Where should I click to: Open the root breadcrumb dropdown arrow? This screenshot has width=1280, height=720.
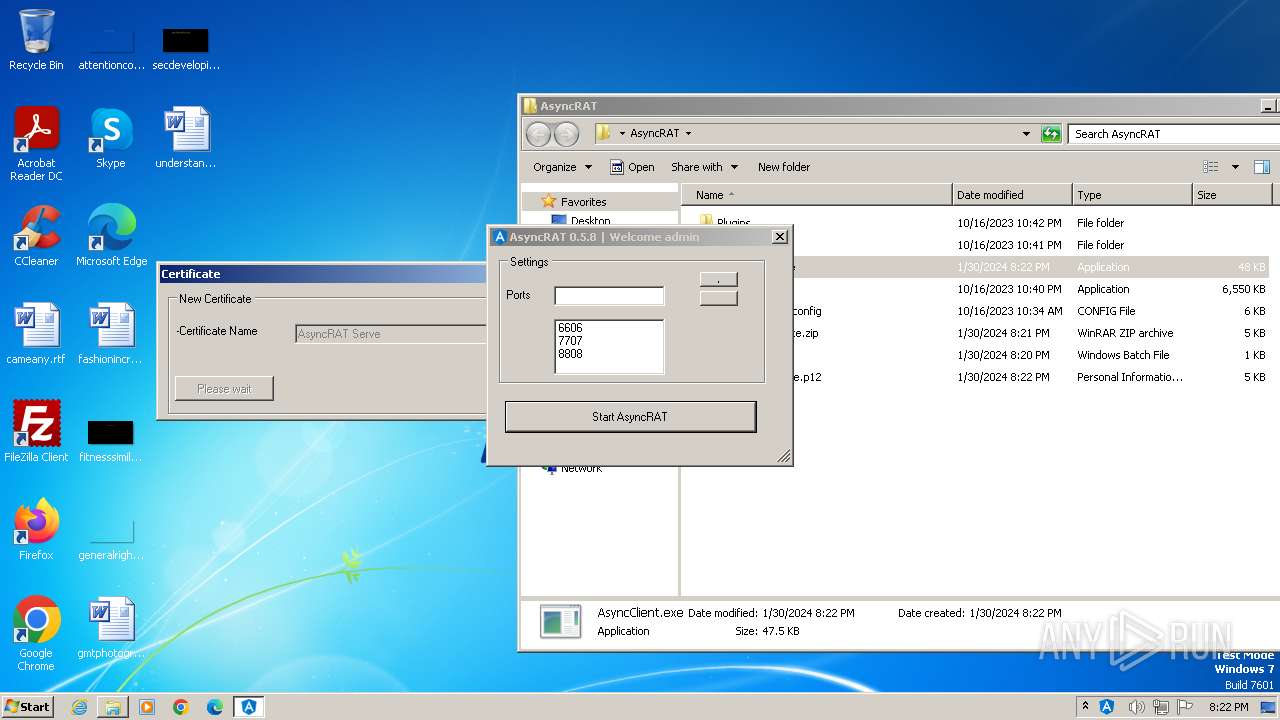[x=622, y=133]
